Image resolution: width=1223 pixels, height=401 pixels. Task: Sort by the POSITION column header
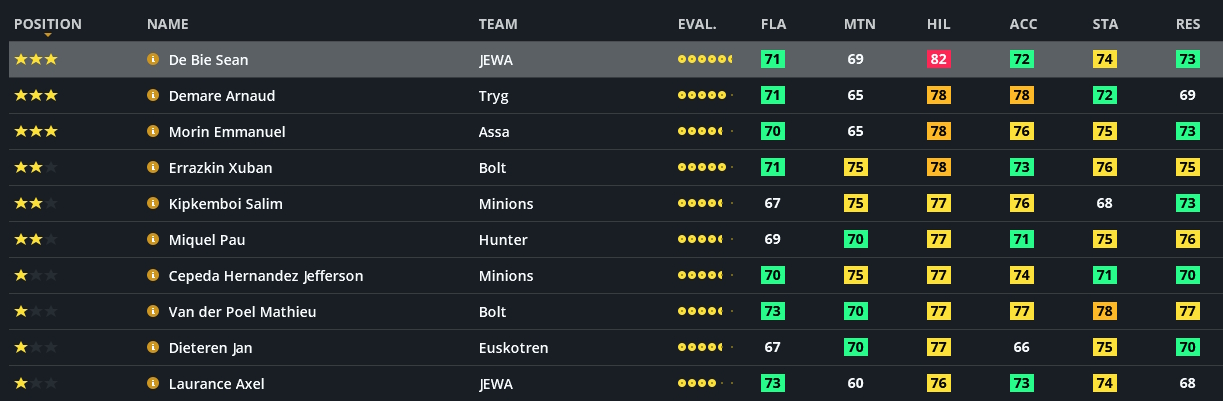click(48, 24)
